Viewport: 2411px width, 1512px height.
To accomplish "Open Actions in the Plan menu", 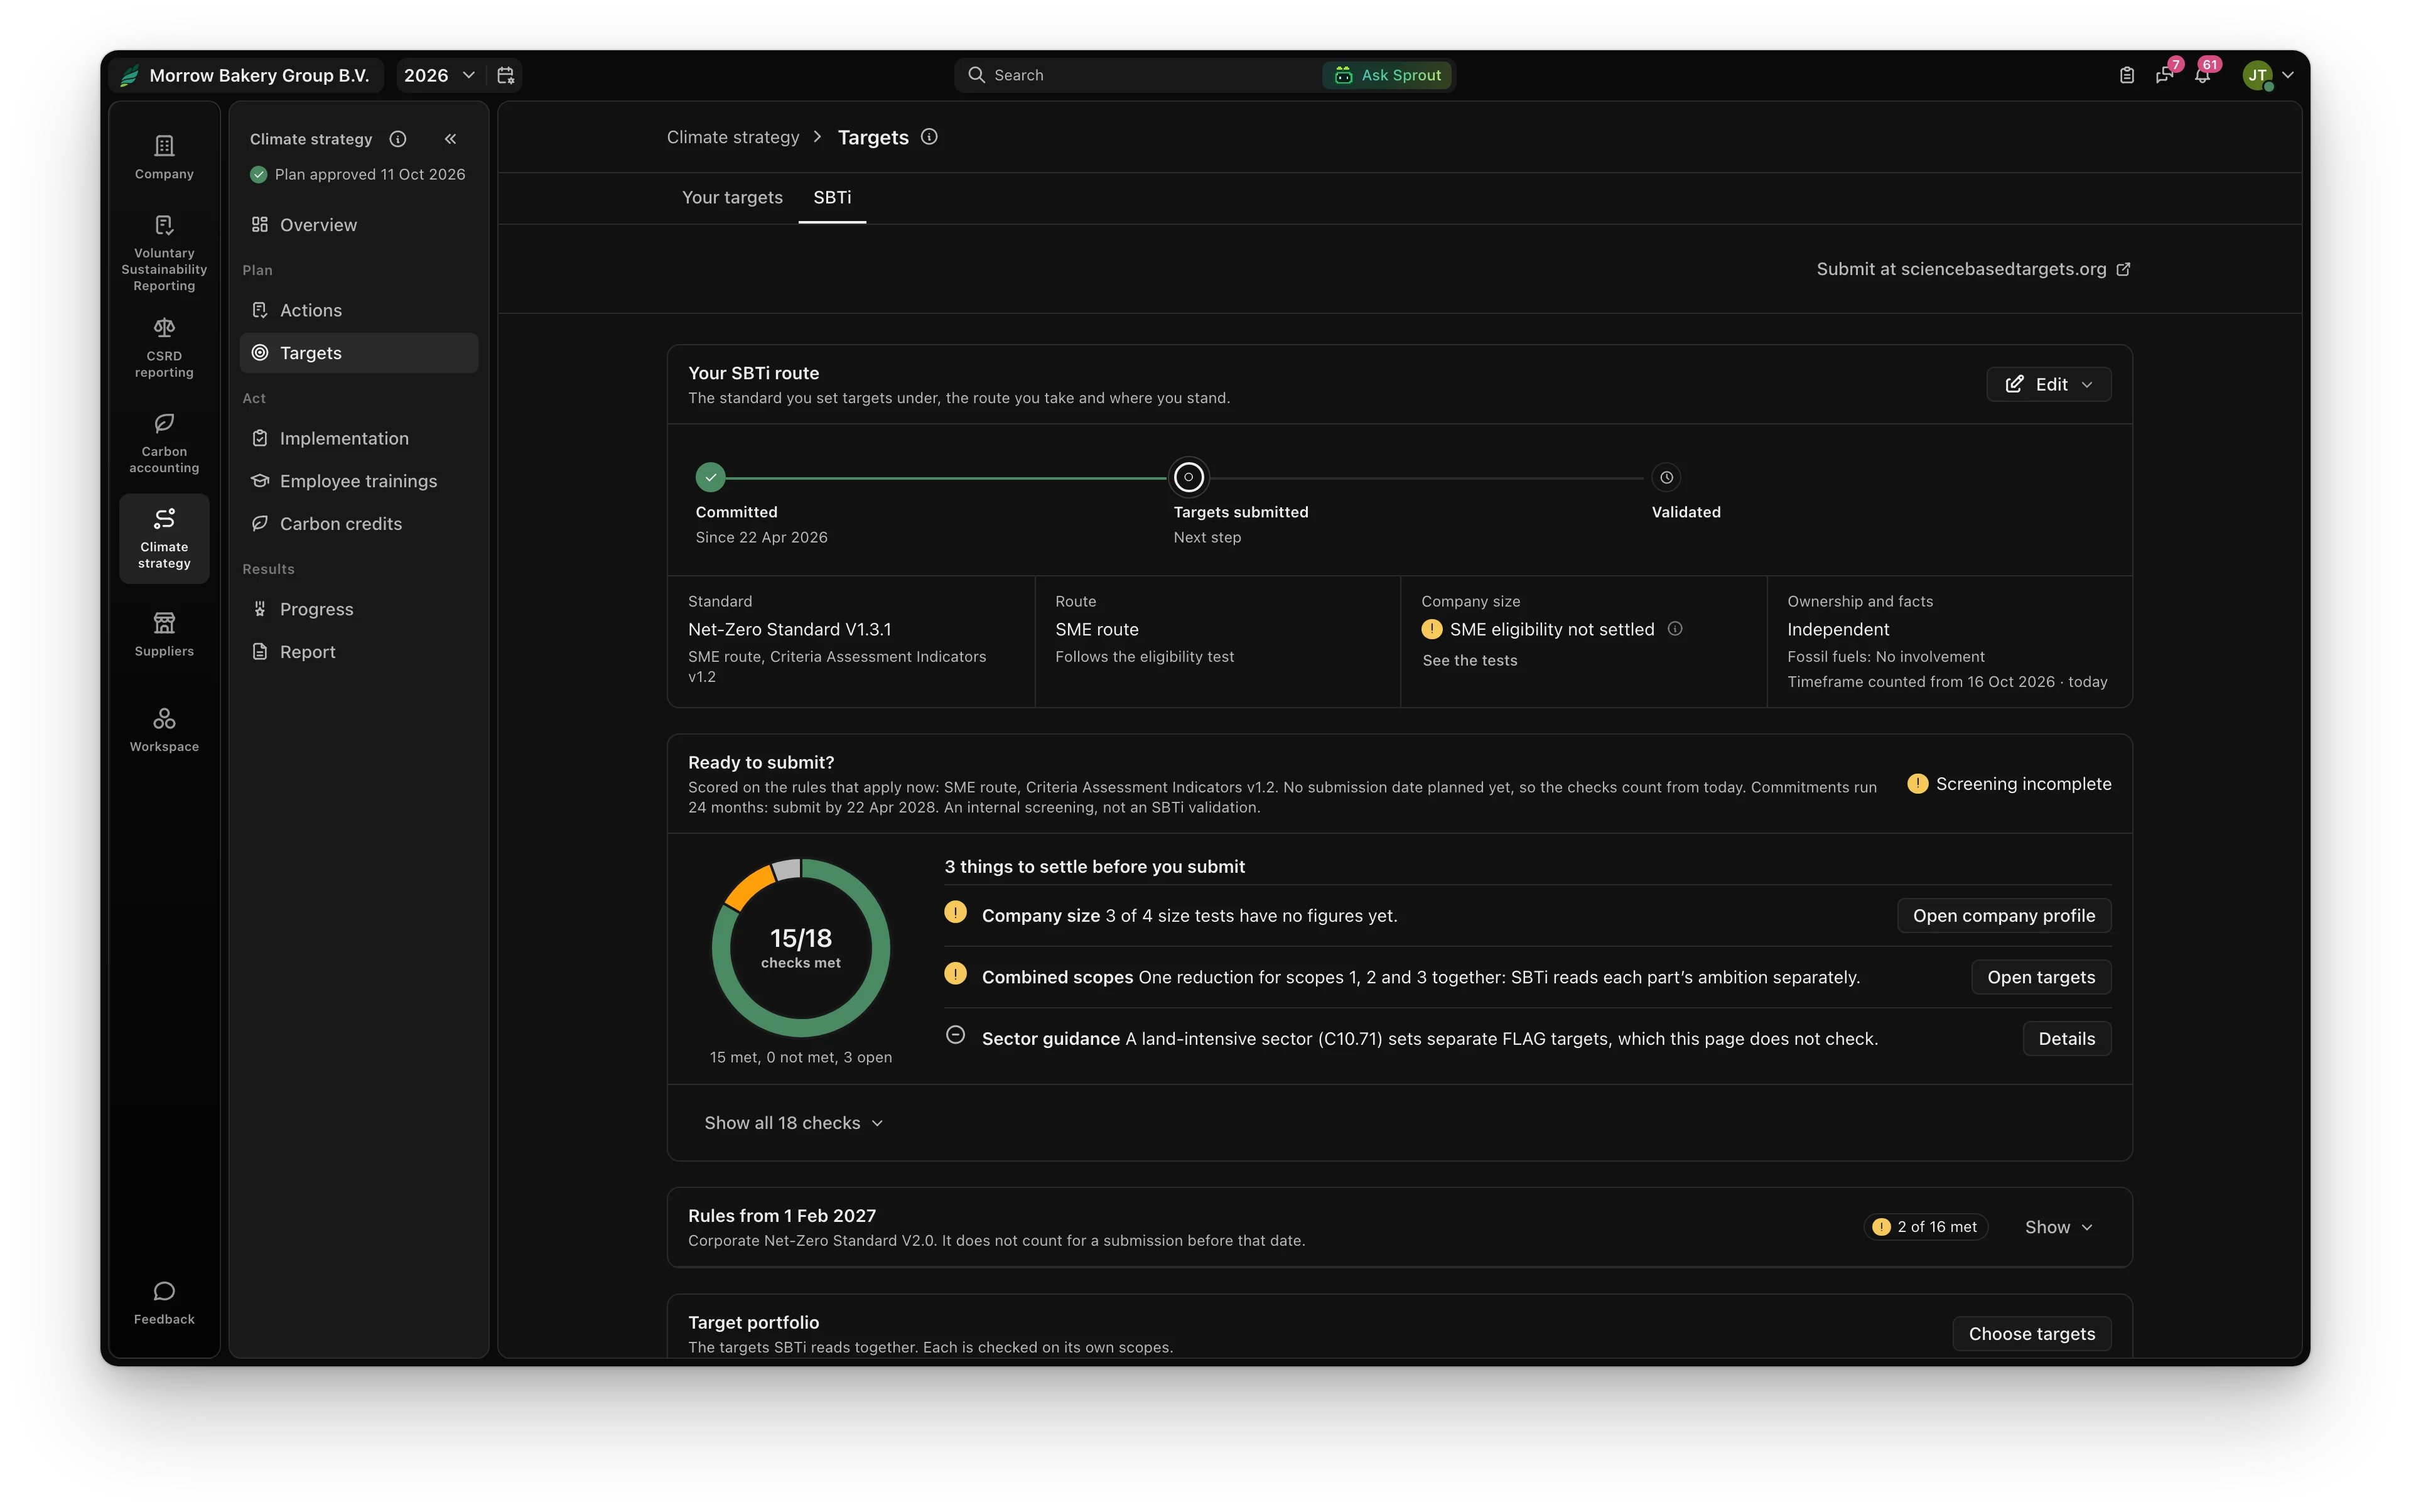I will click(359, 310).
